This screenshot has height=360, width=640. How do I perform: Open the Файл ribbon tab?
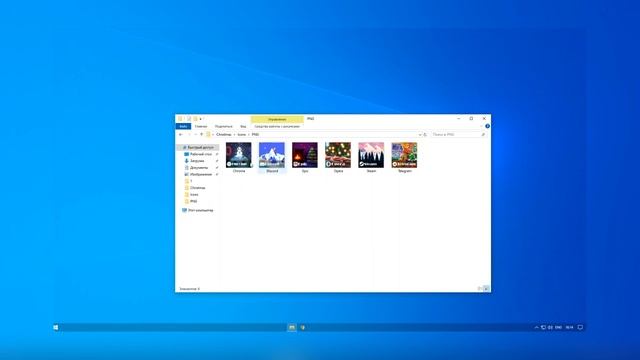(183, 127)
